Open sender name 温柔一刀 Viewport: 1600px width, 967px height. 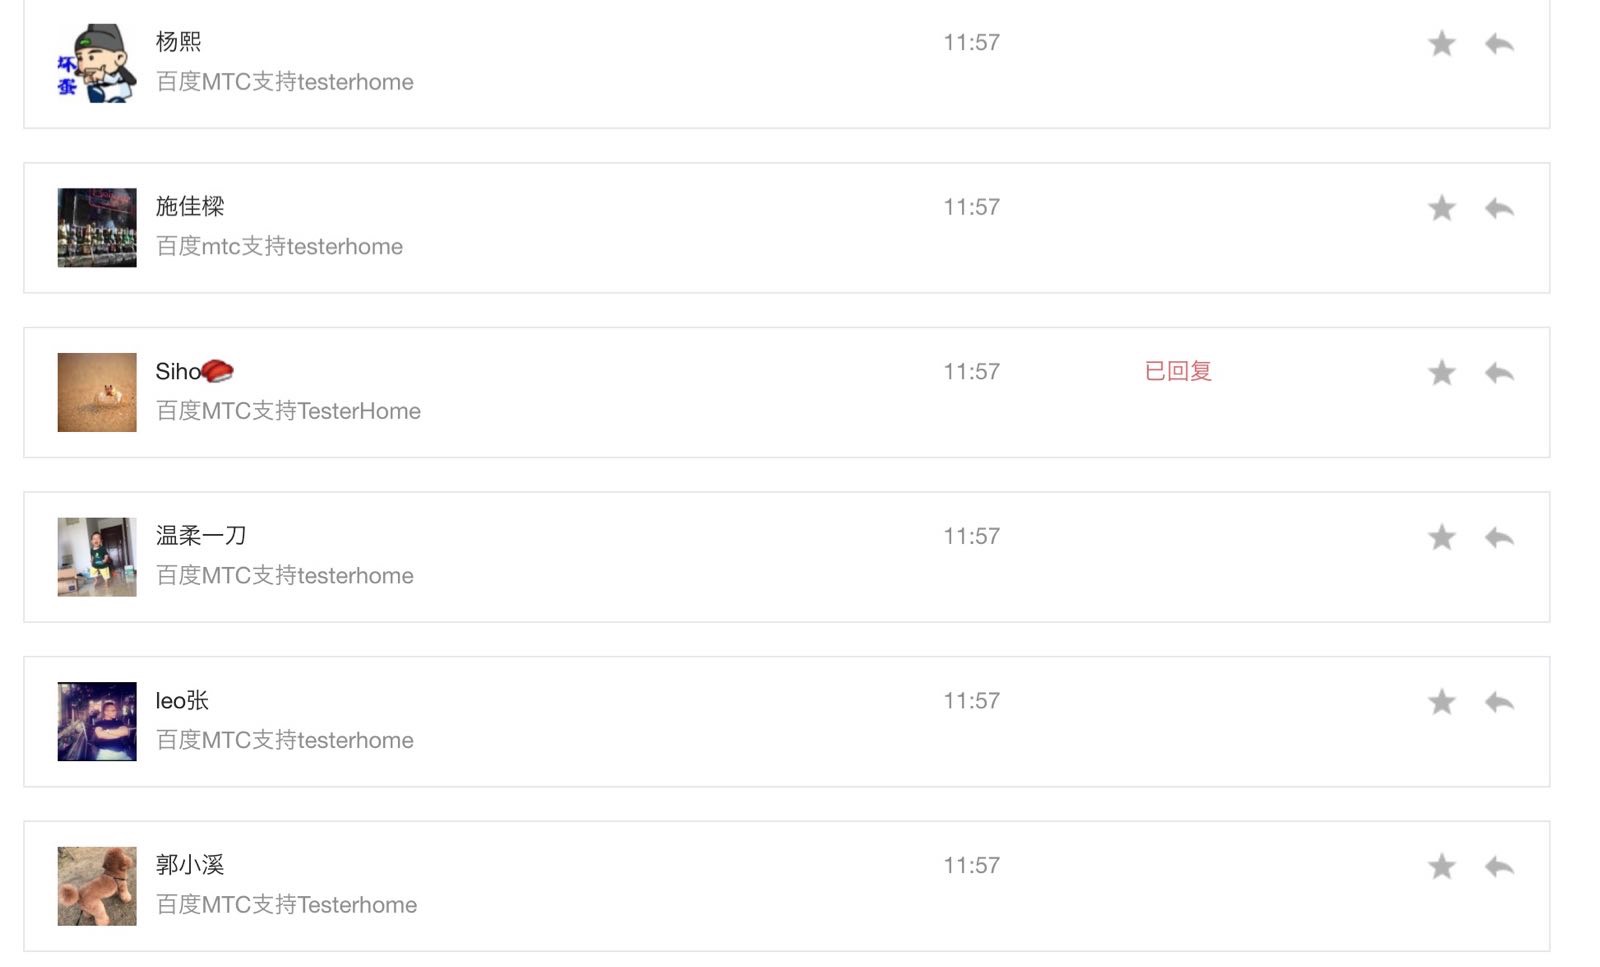201,535
